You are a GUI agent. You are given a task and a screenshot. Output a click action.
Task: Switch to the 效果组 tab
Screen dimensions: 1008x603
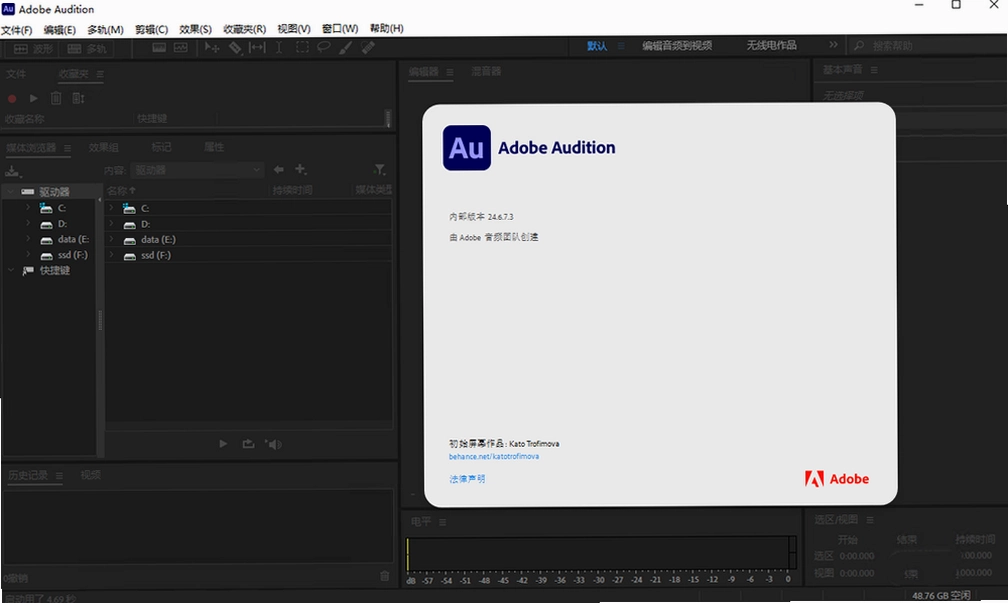(x=104, y=147)
